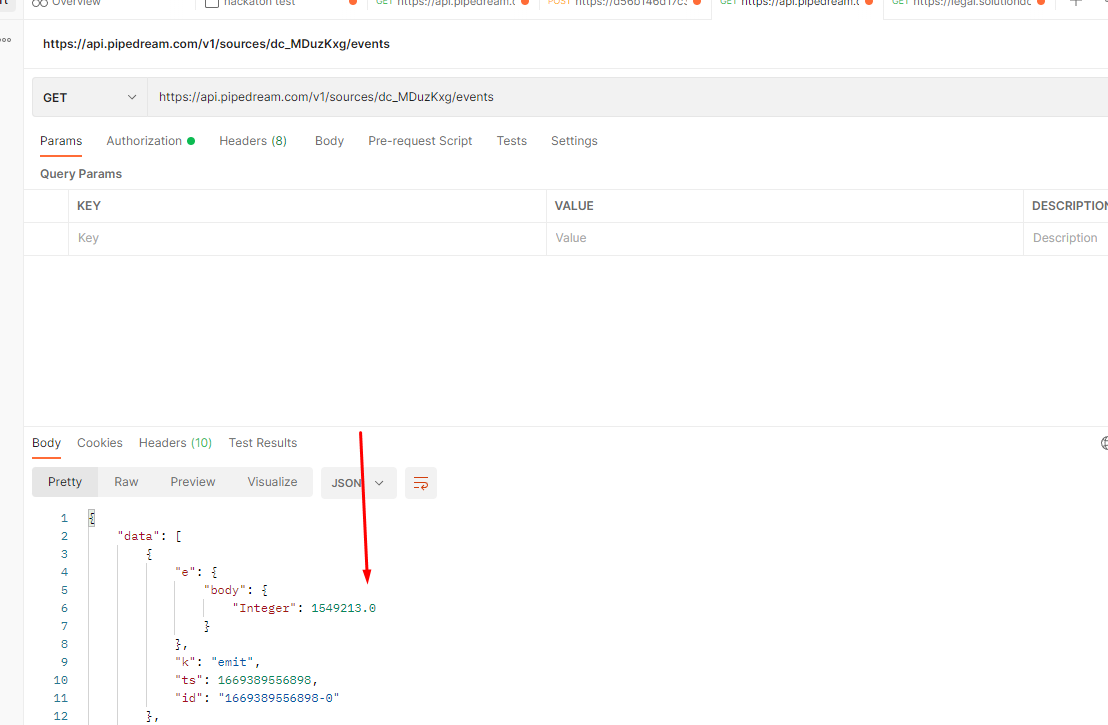Click the Query Params label
Viewport: 1108px width, 725px height.
click(81, 174)
